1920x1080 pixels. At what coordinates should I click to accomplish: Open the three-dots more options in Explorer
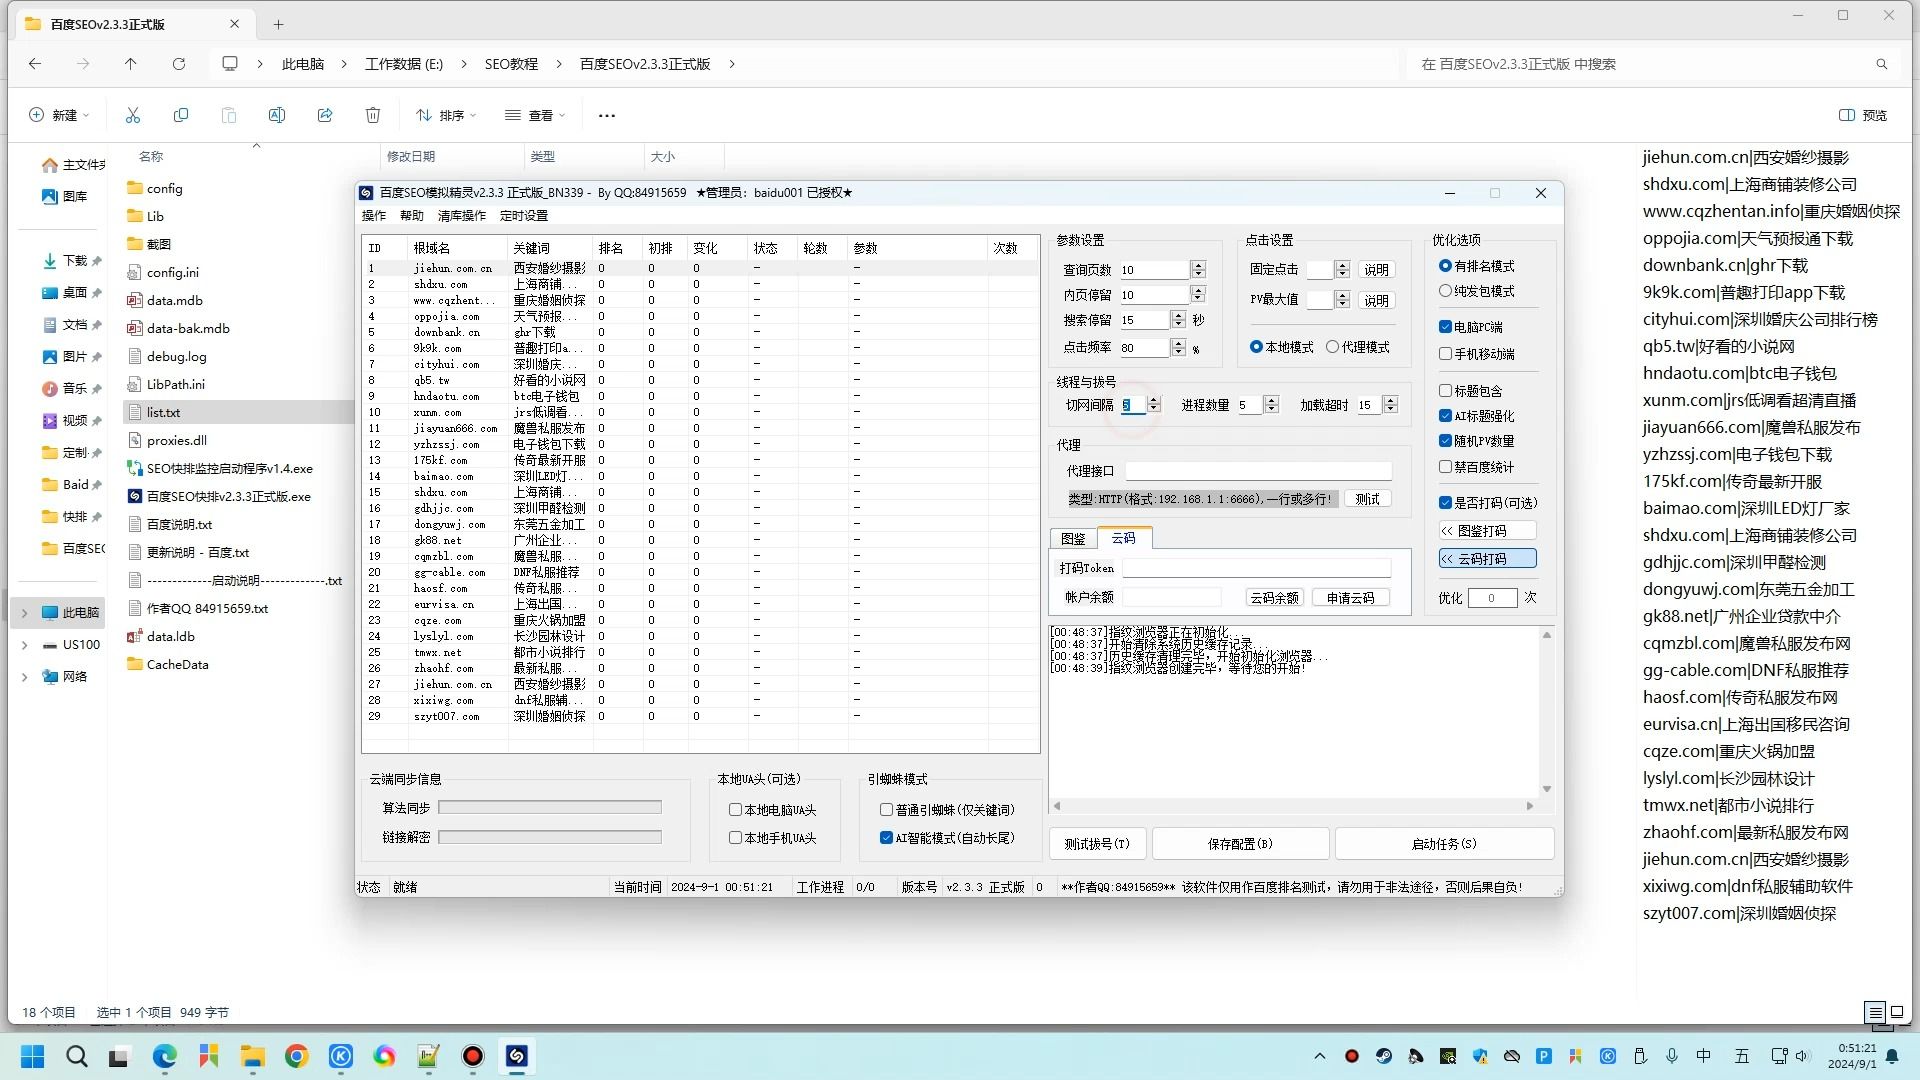(607, 115)
